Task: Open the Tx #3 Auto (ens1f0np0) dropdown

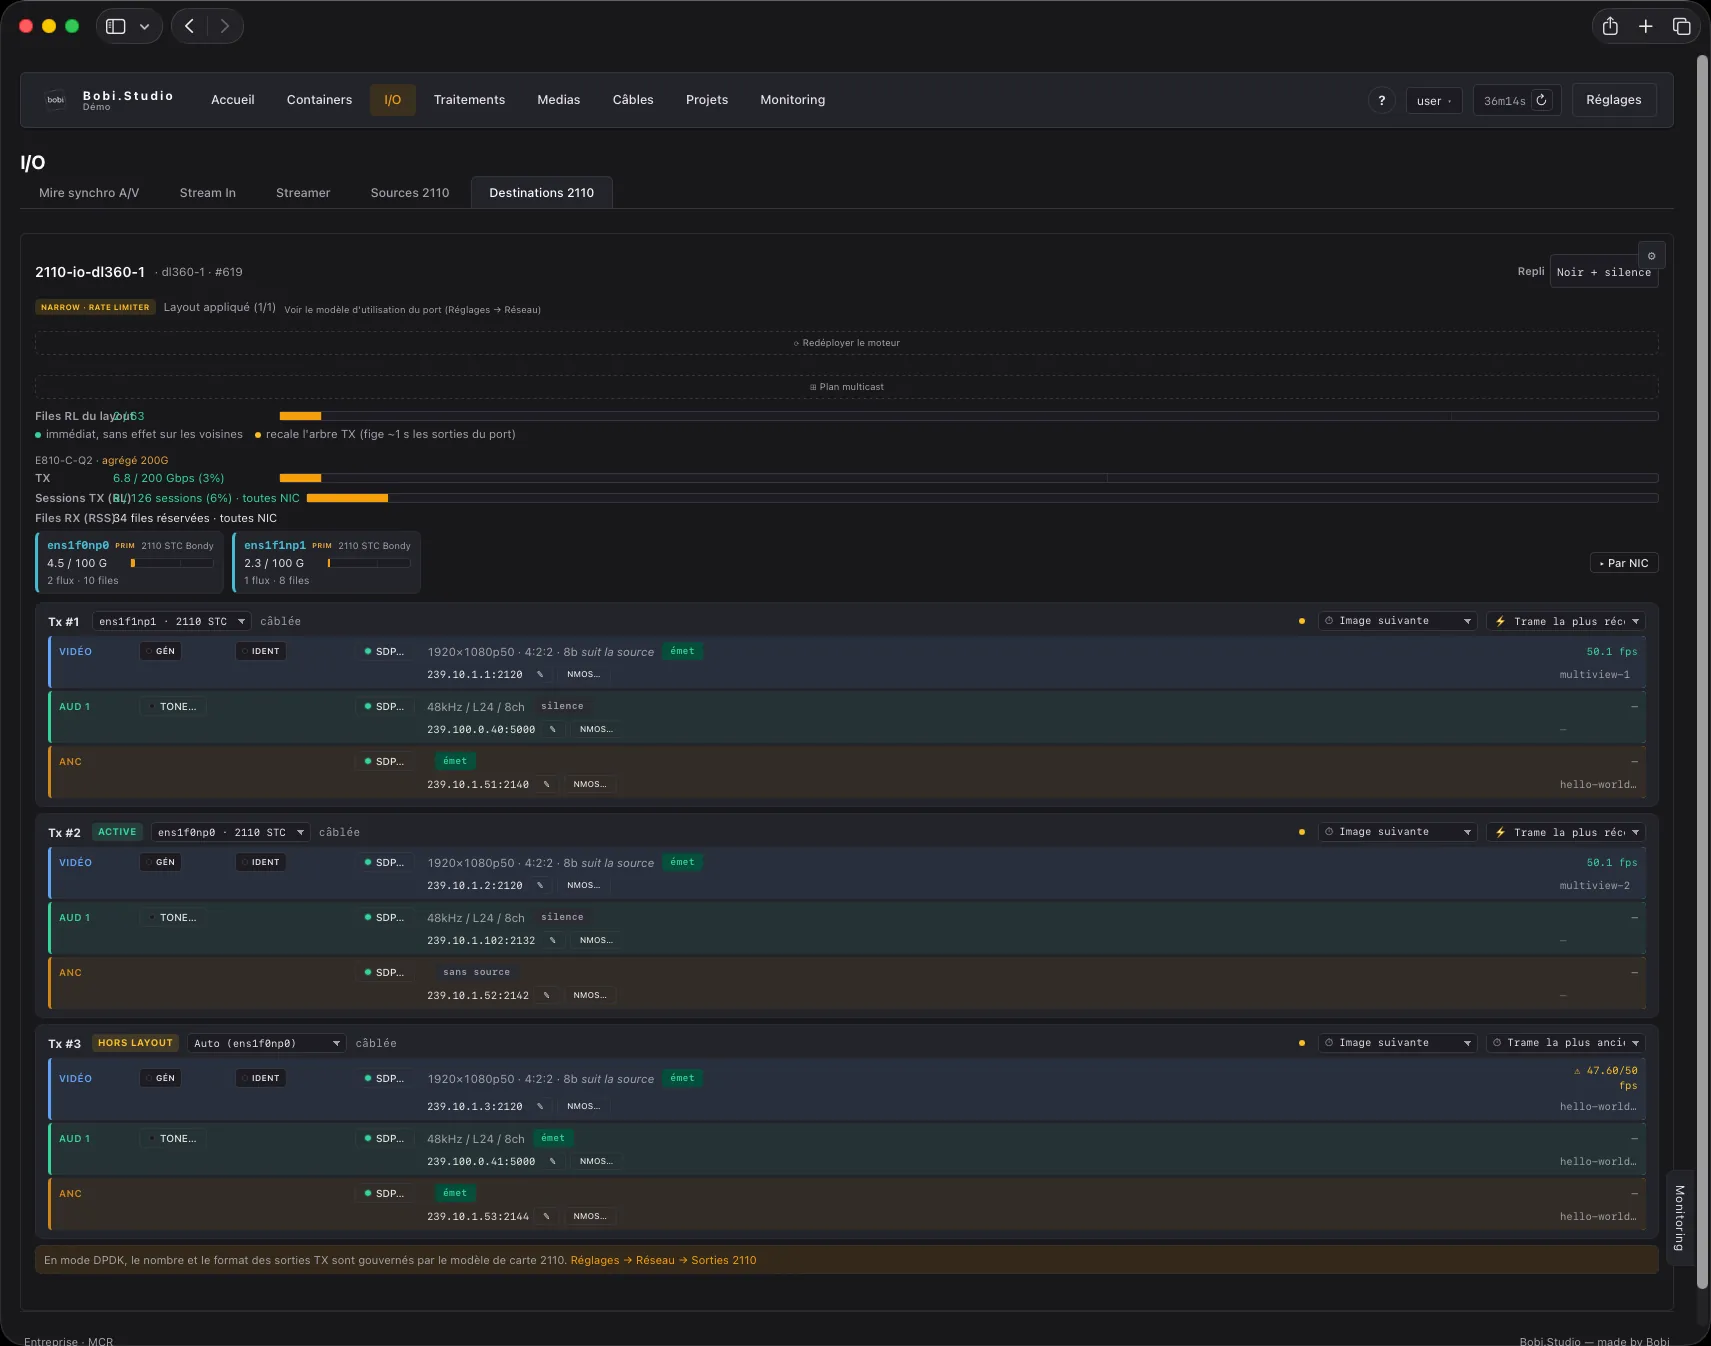Action: coord(267,1044)
